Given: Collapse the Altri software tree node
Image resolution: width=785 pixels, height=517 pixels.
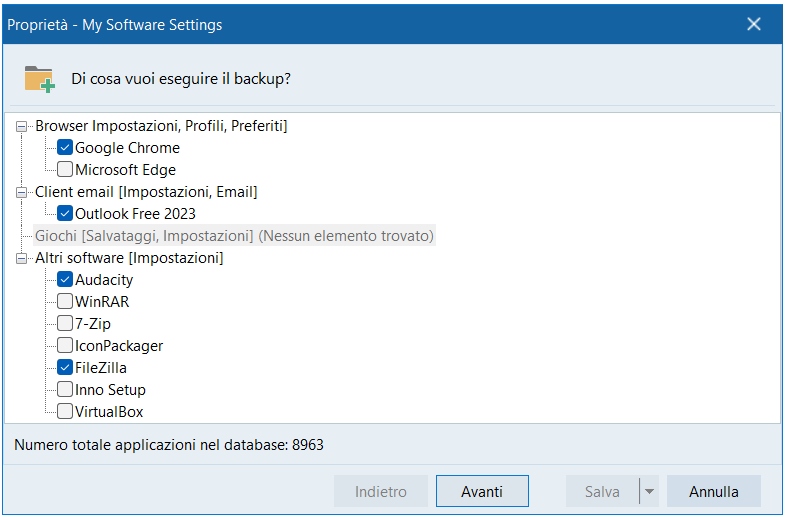Looking at the screenshot, I should (23, 258).
